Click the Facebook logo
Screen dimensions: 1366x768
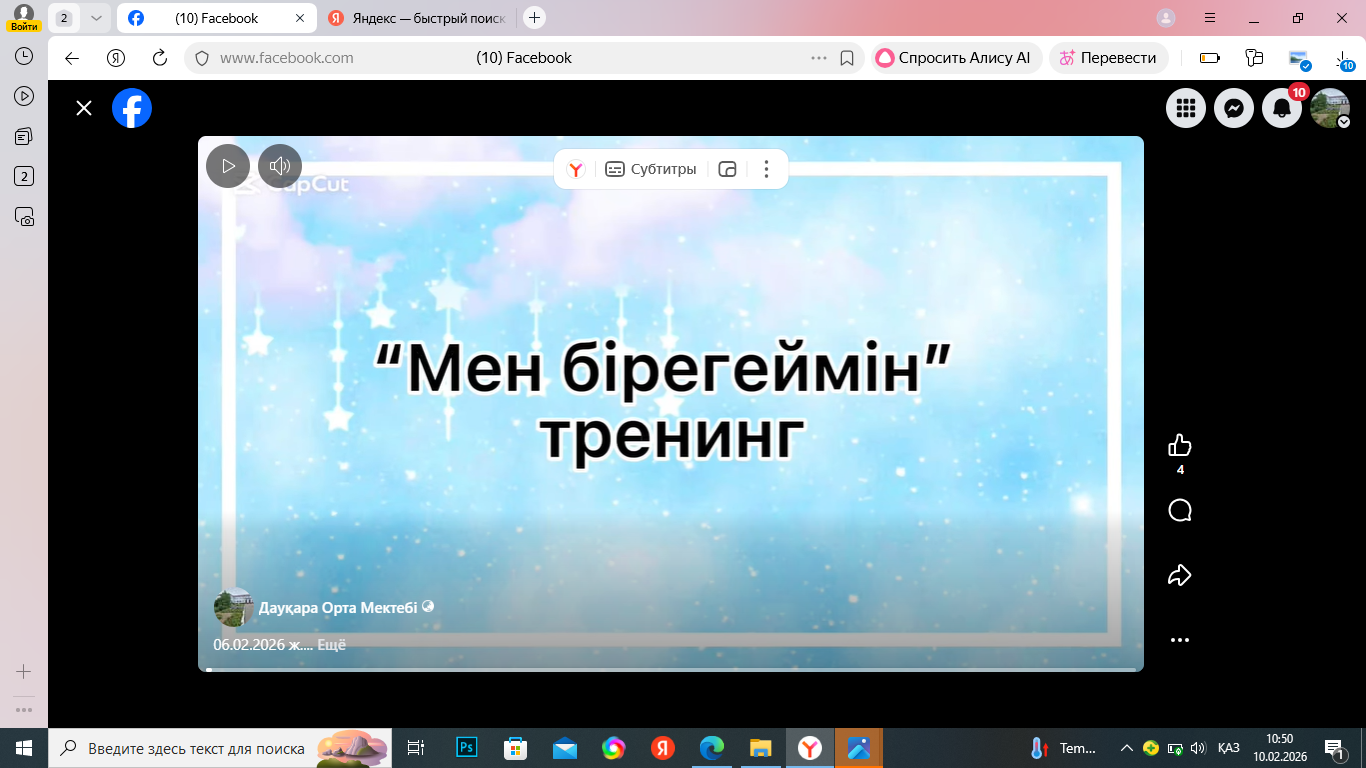[132, 108]
